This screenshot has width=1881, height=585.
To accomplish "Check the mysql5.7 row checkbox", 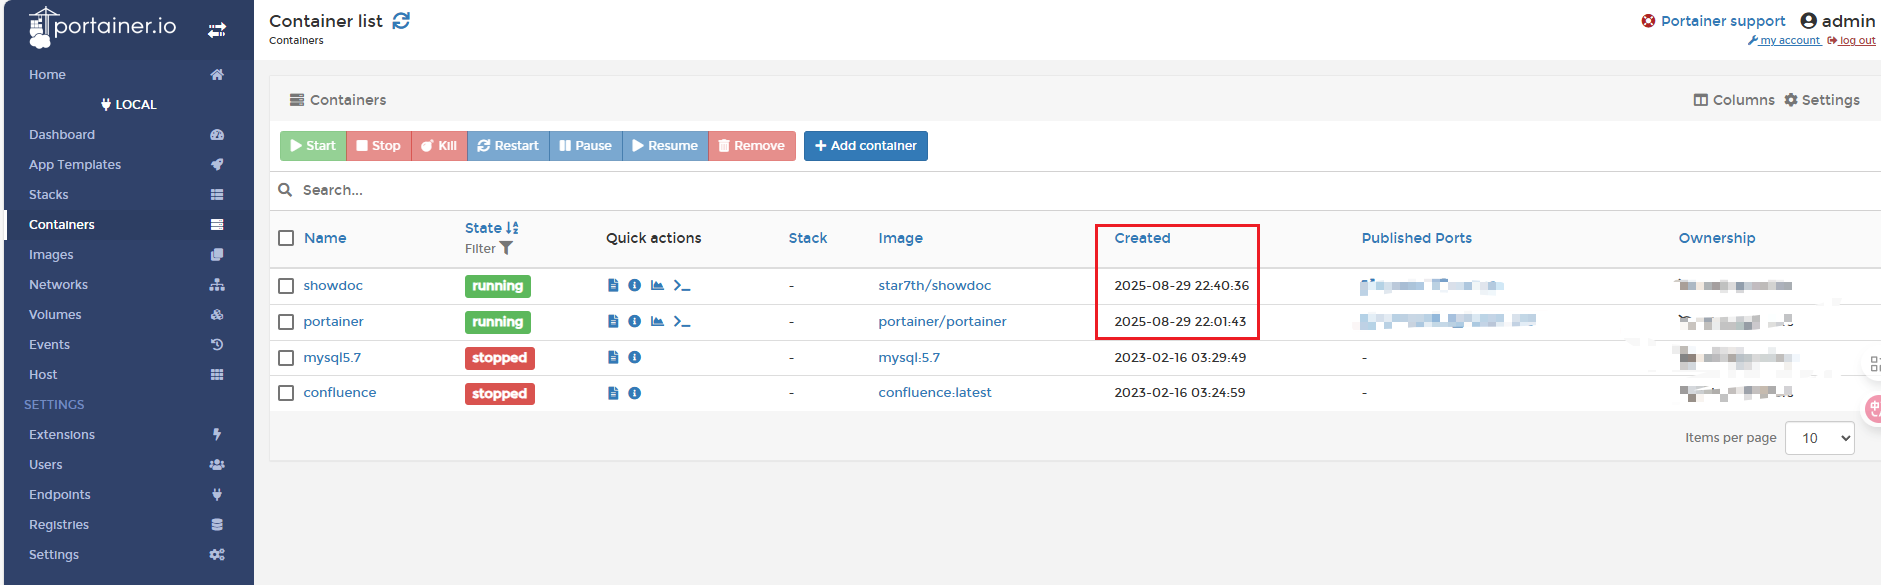I will pos(286,358).
